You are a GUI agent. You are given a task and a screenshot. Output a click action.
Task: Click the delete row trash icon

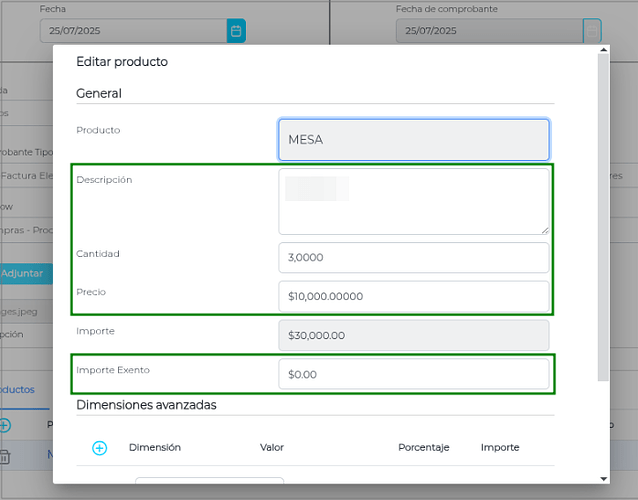5,457
